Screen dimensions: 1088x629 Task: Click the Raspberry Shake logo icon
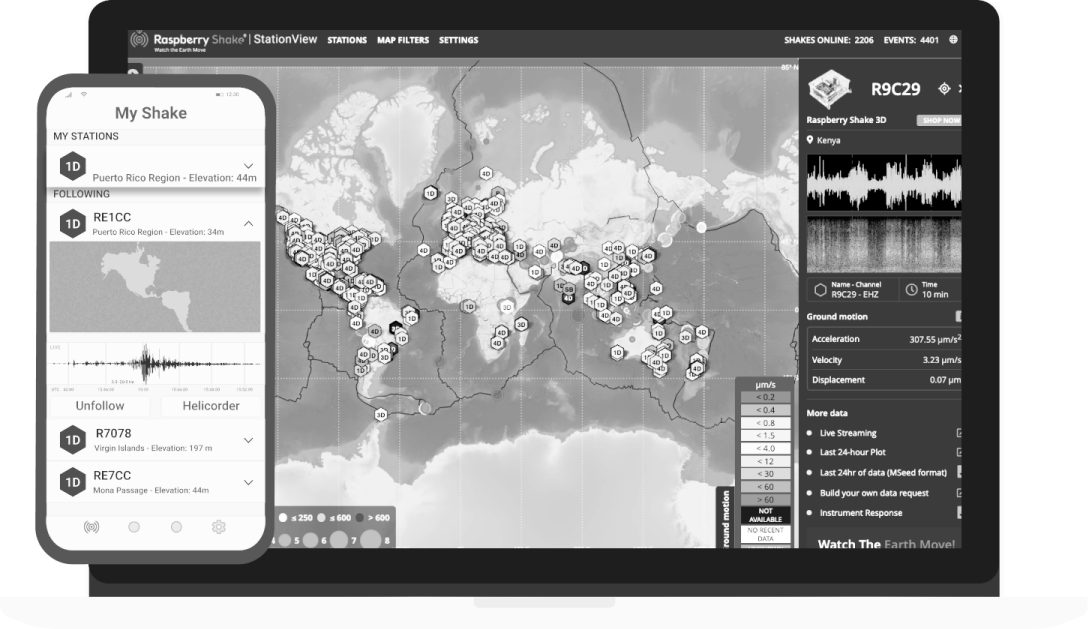(139, 40)
